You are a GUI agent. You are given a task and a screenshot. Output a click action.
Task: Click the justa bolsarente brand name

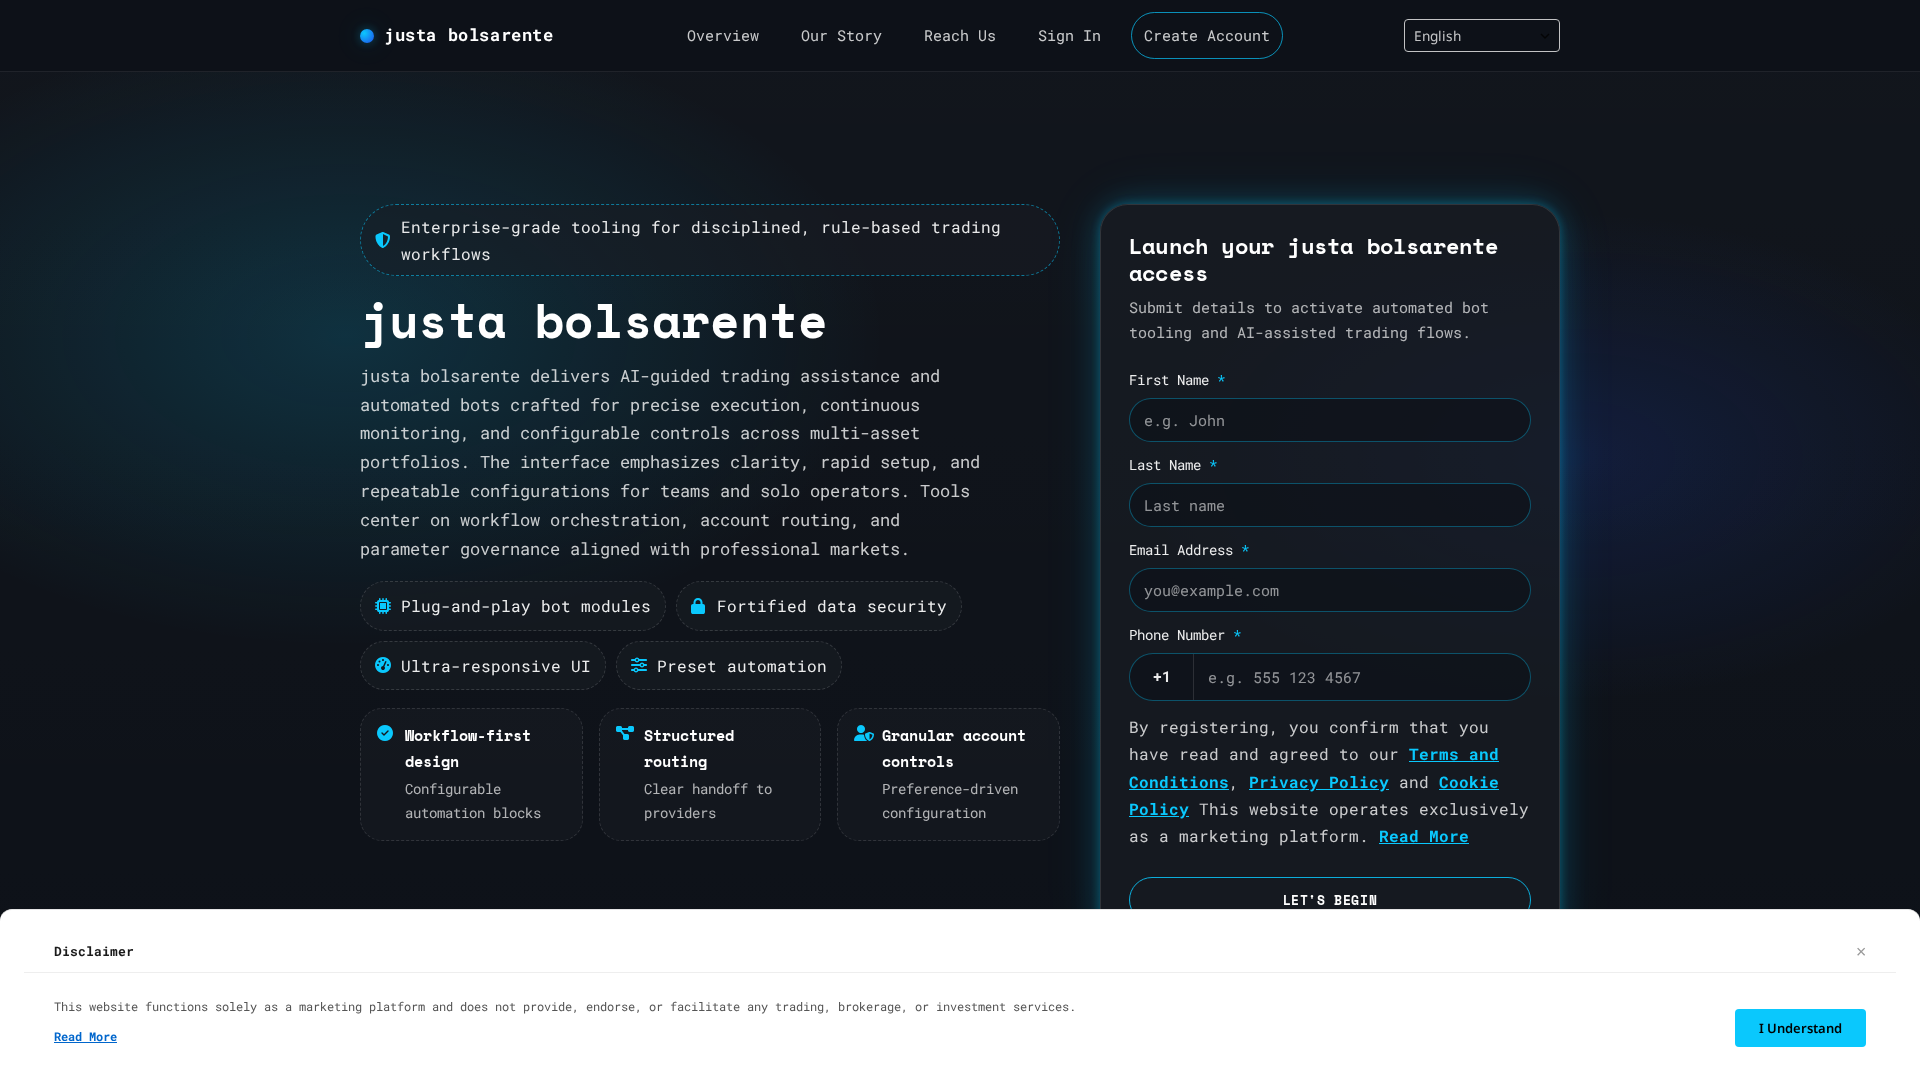click(469, 36)
